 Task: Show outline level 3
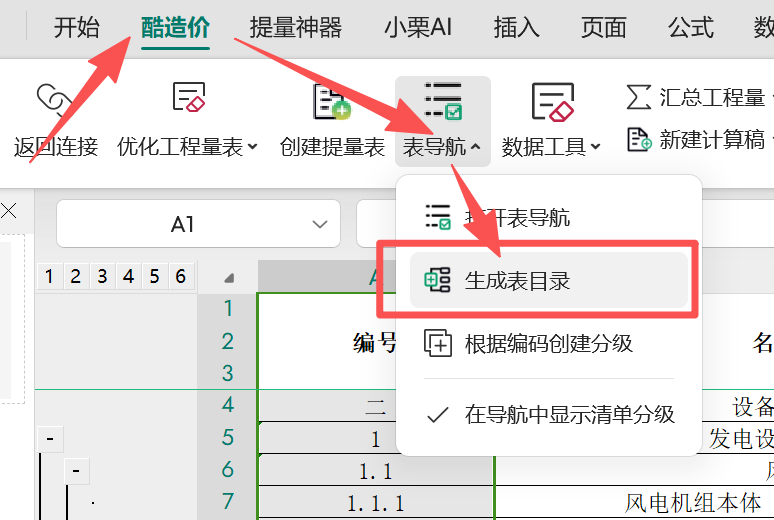pos(102,276)
